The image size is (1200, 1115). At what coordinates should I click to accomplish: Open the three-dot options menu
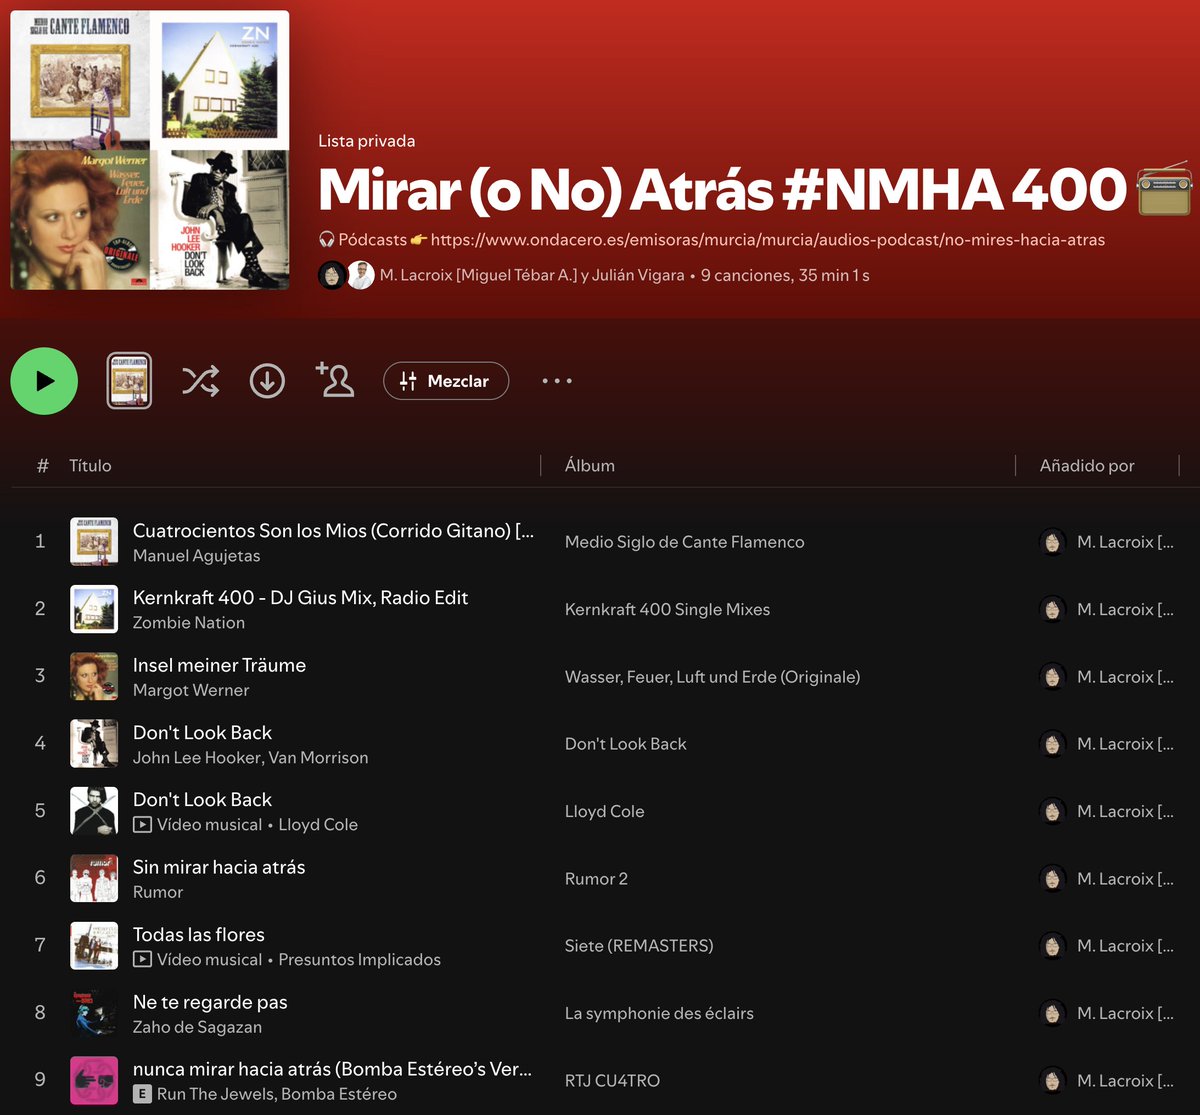click(x=556, y=381)
